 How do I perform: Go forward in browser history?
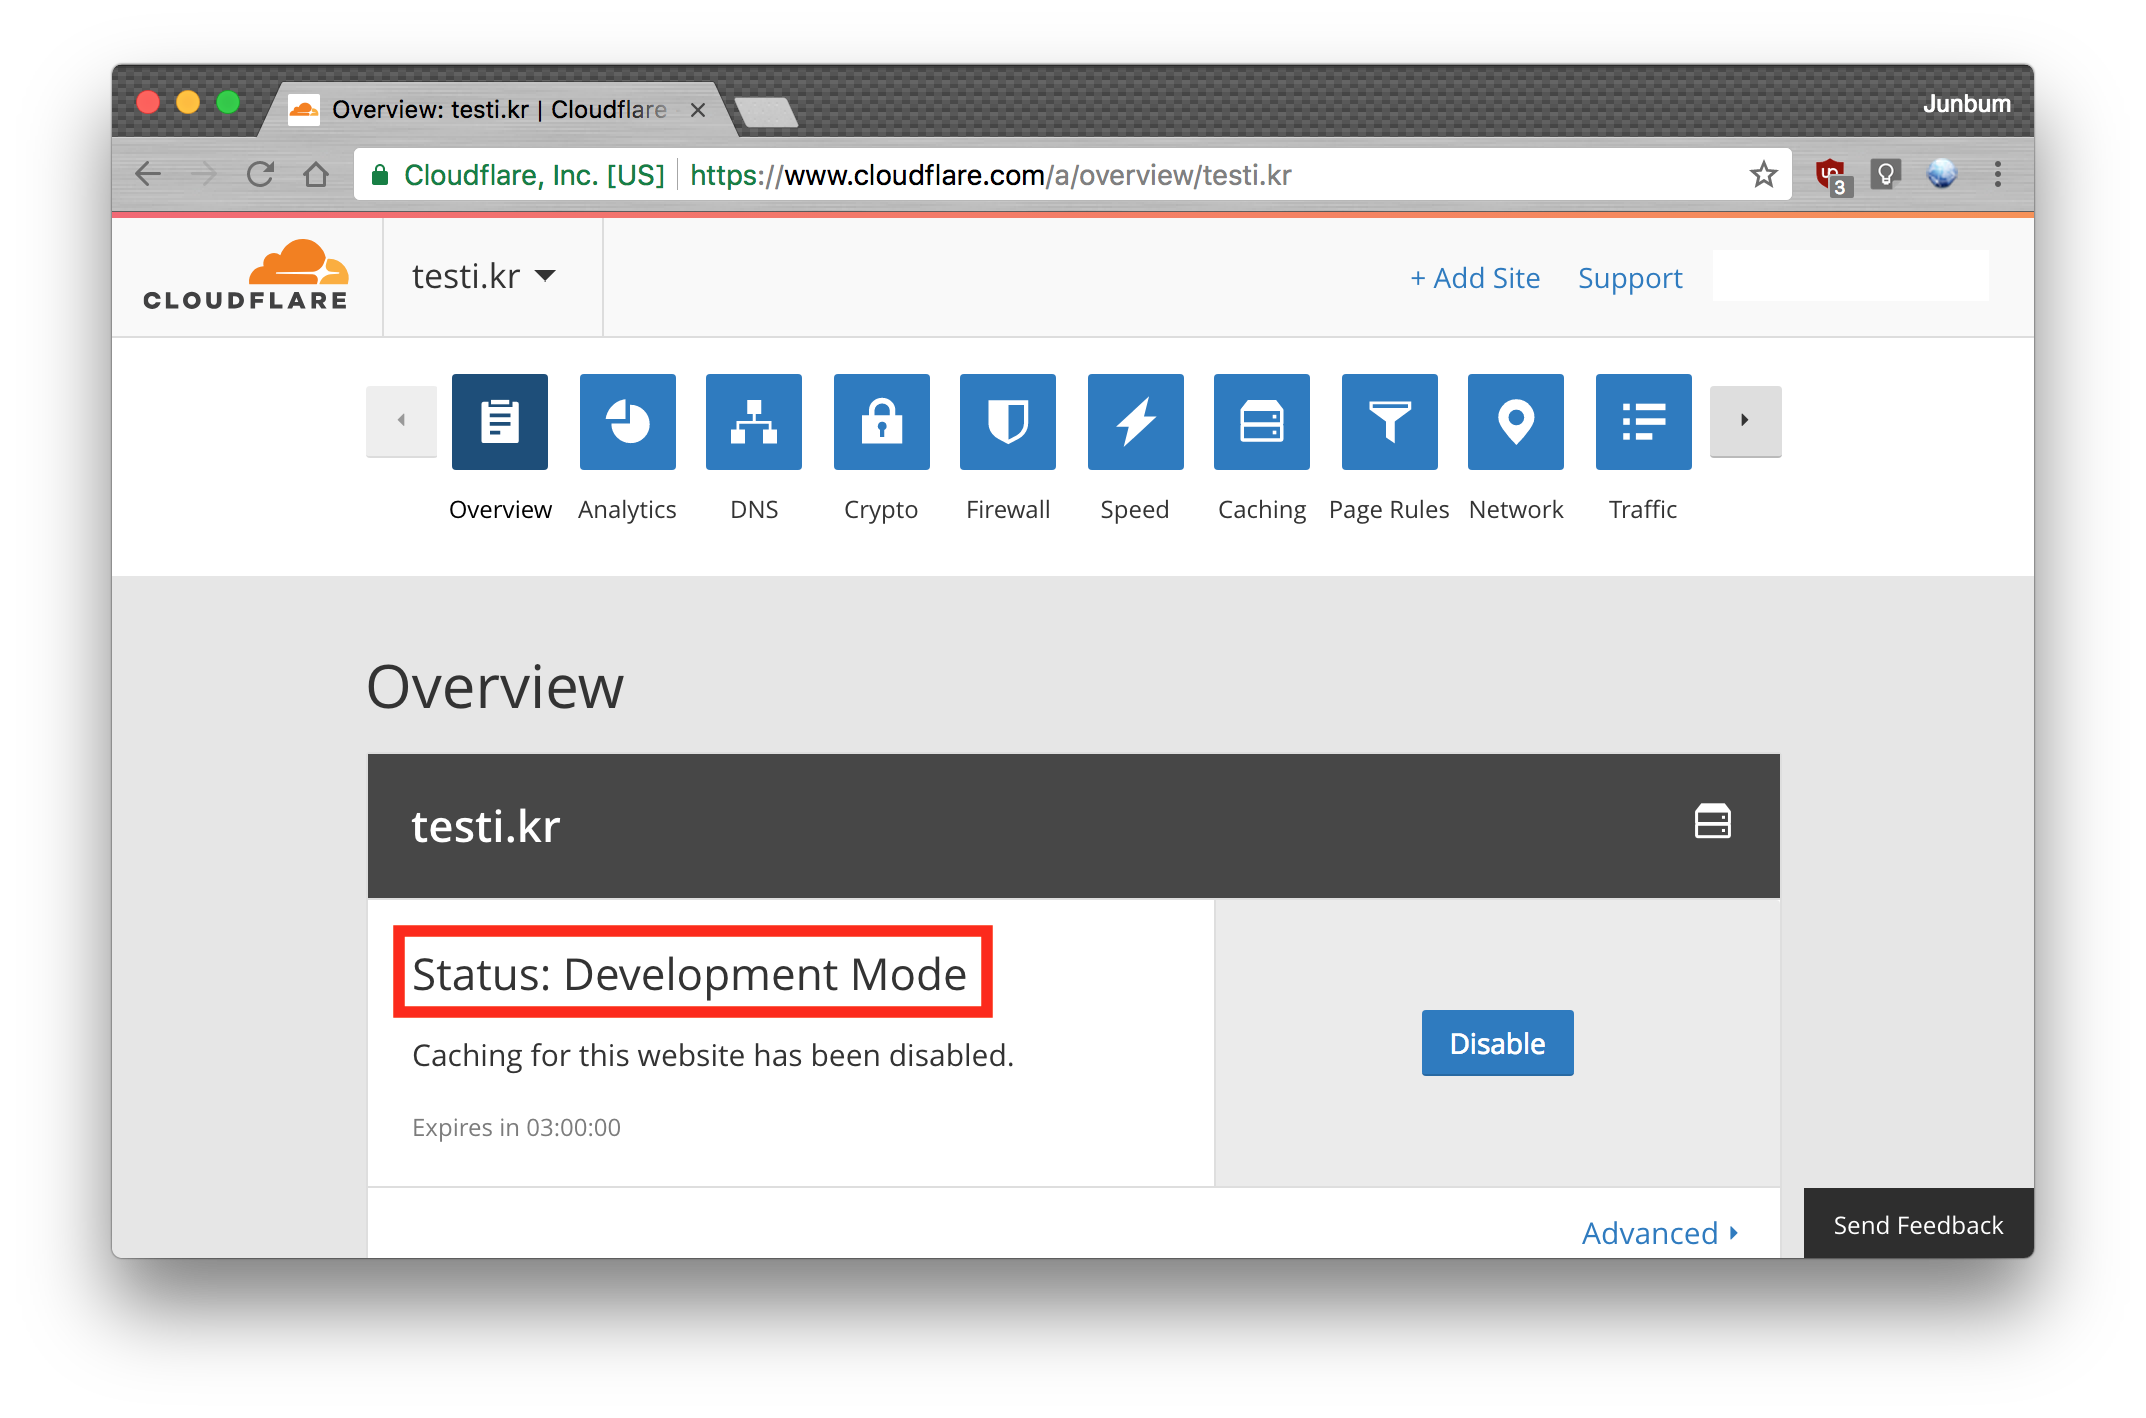pyautogui.click(x=204, y=175)
